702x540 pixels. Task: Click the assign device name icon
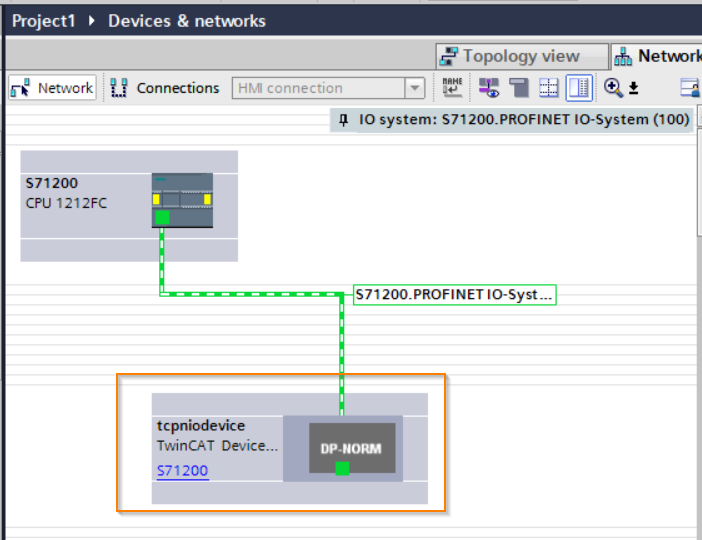[452, 87]
